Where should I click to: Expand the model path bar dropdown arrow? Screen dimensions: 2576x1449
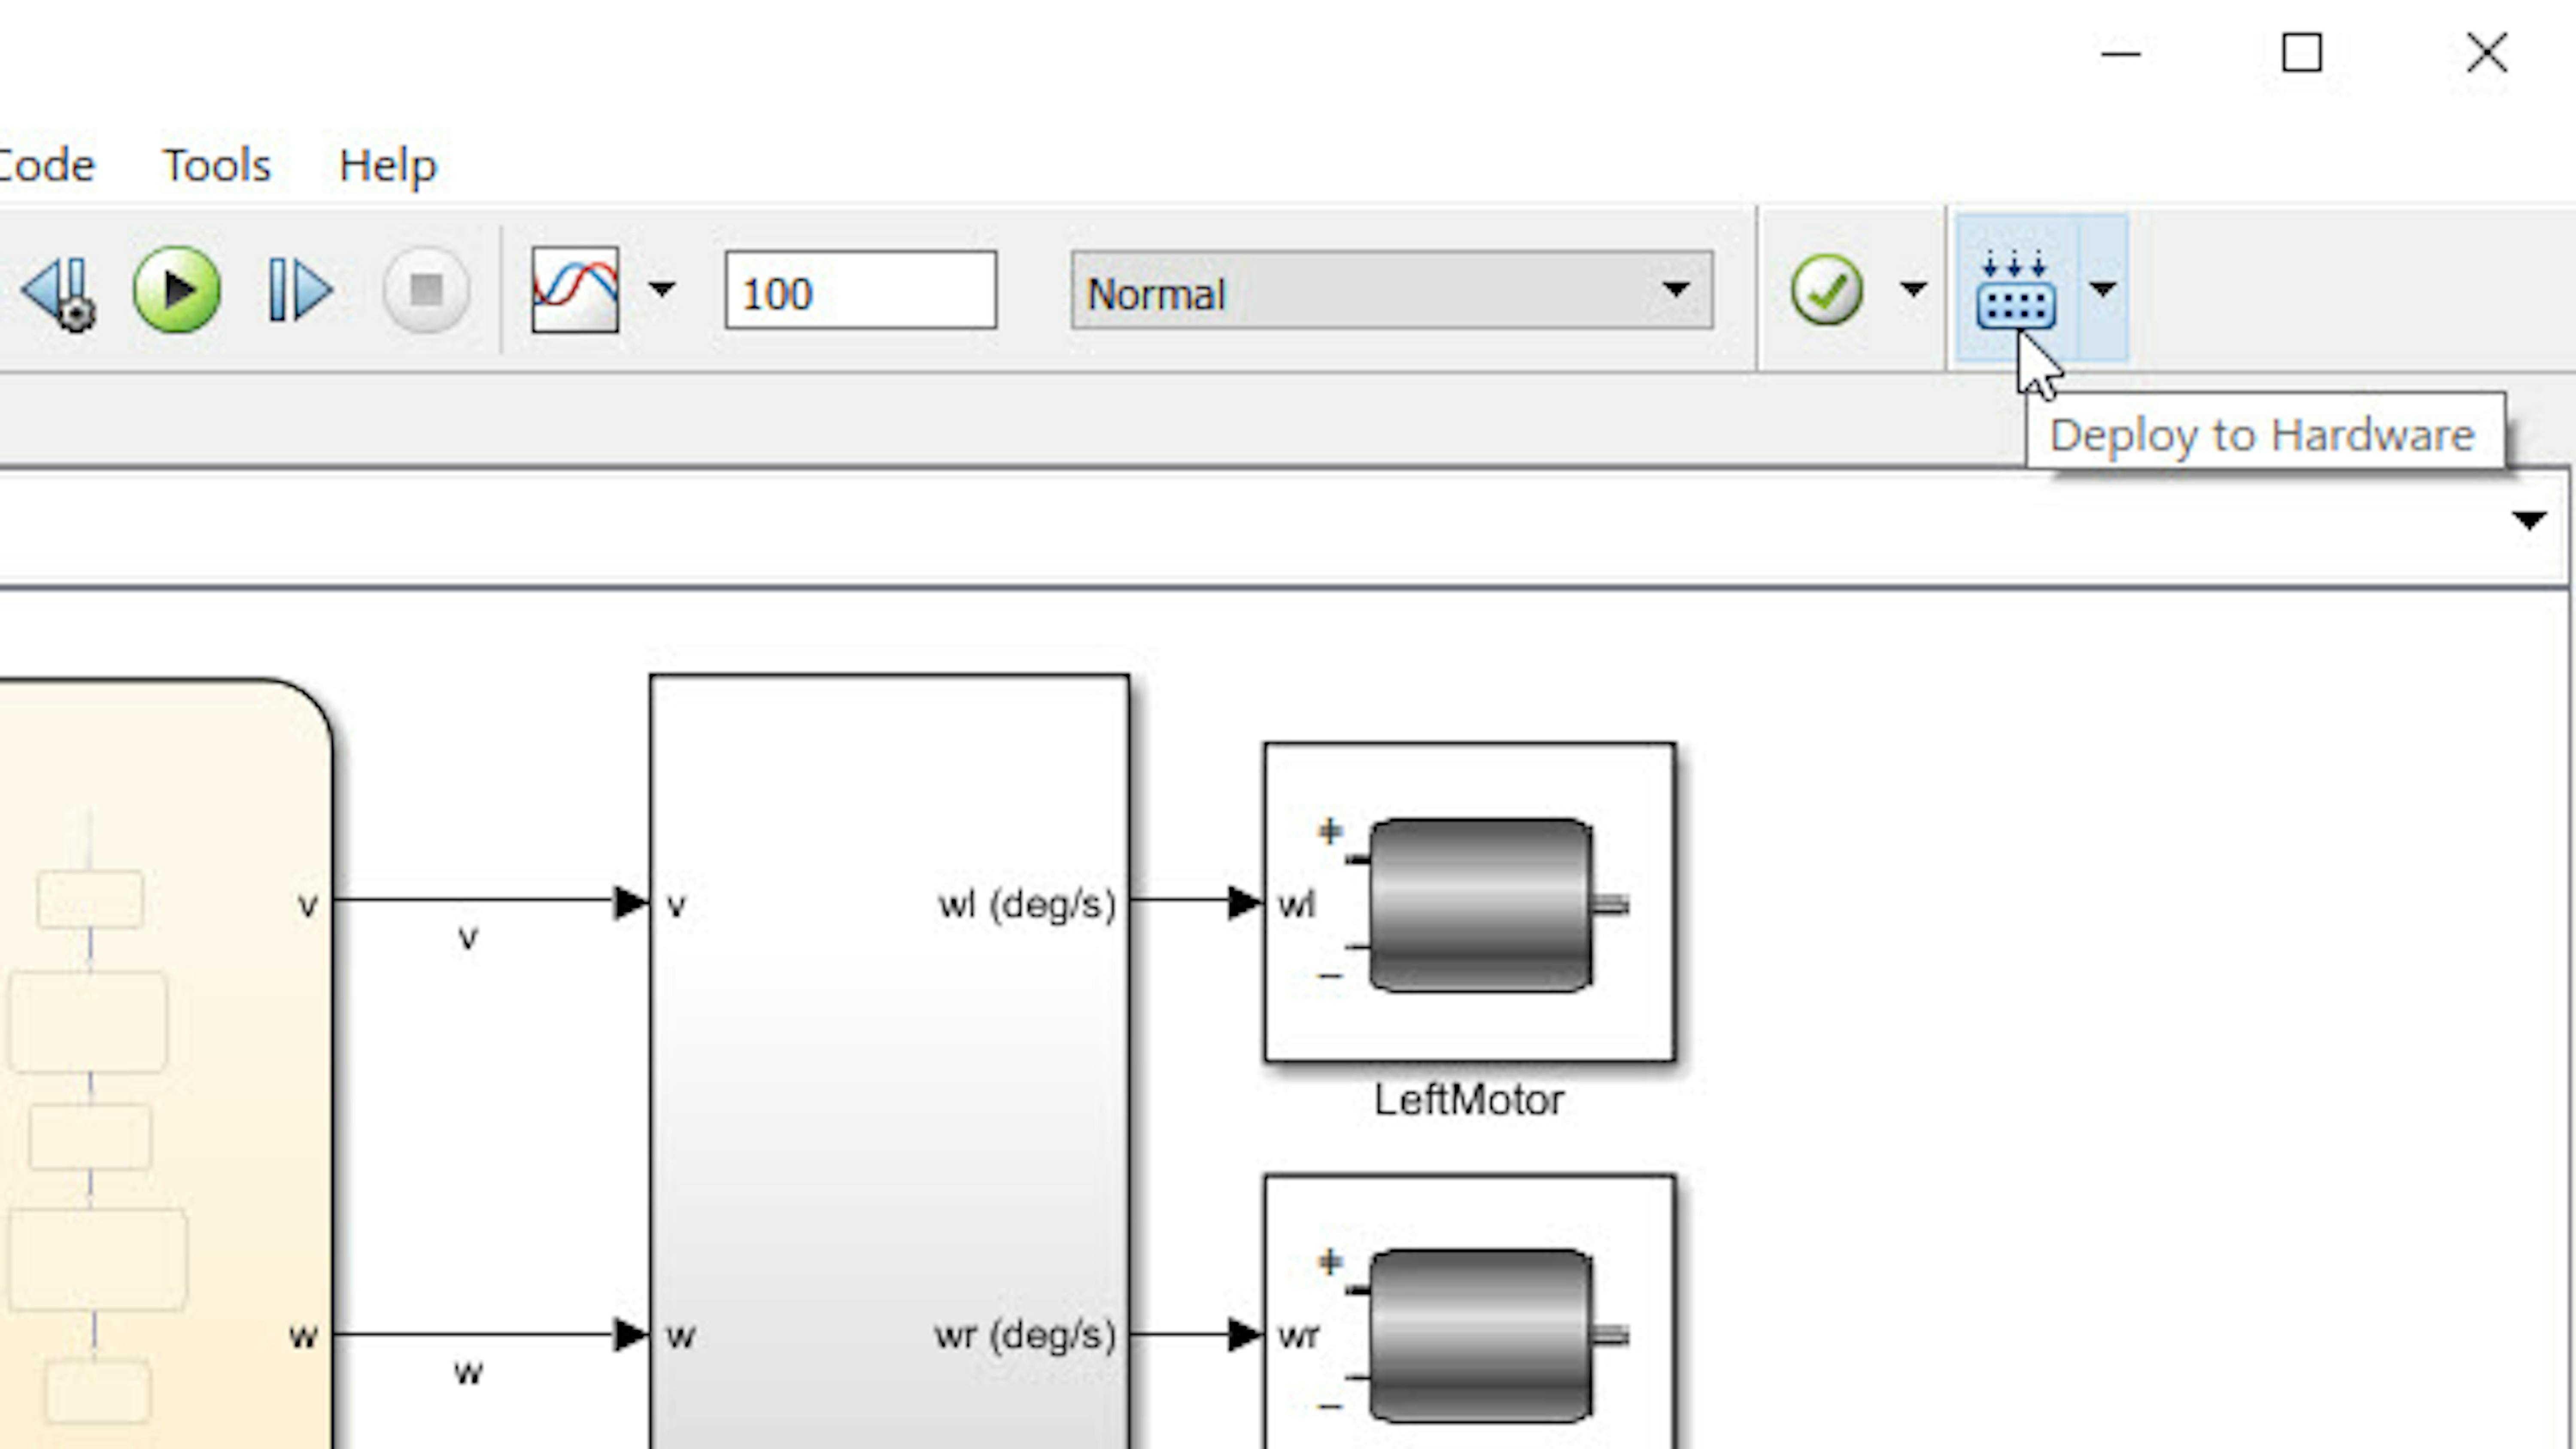pyautogui.click(x=2529, y=521)
